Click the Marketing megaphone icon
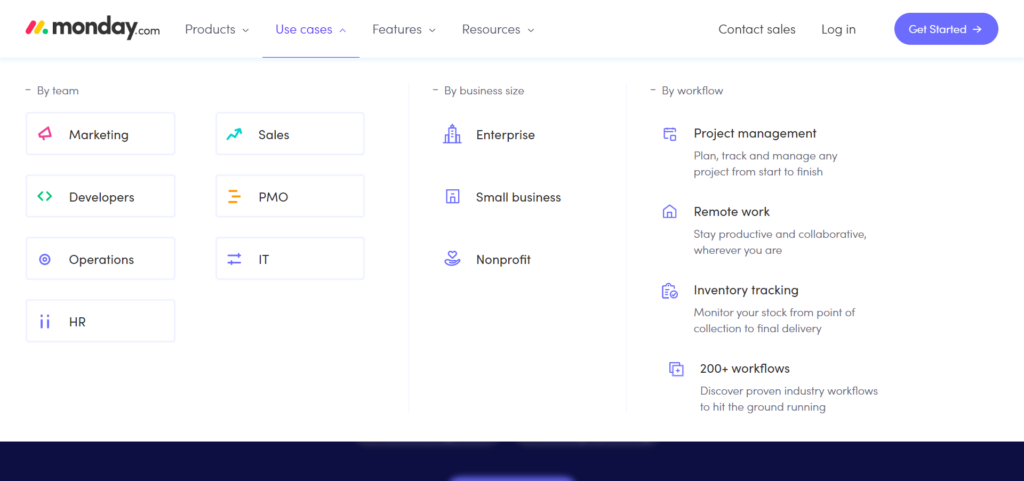The width and height of the screenshot is (1024, 481). 44,134
